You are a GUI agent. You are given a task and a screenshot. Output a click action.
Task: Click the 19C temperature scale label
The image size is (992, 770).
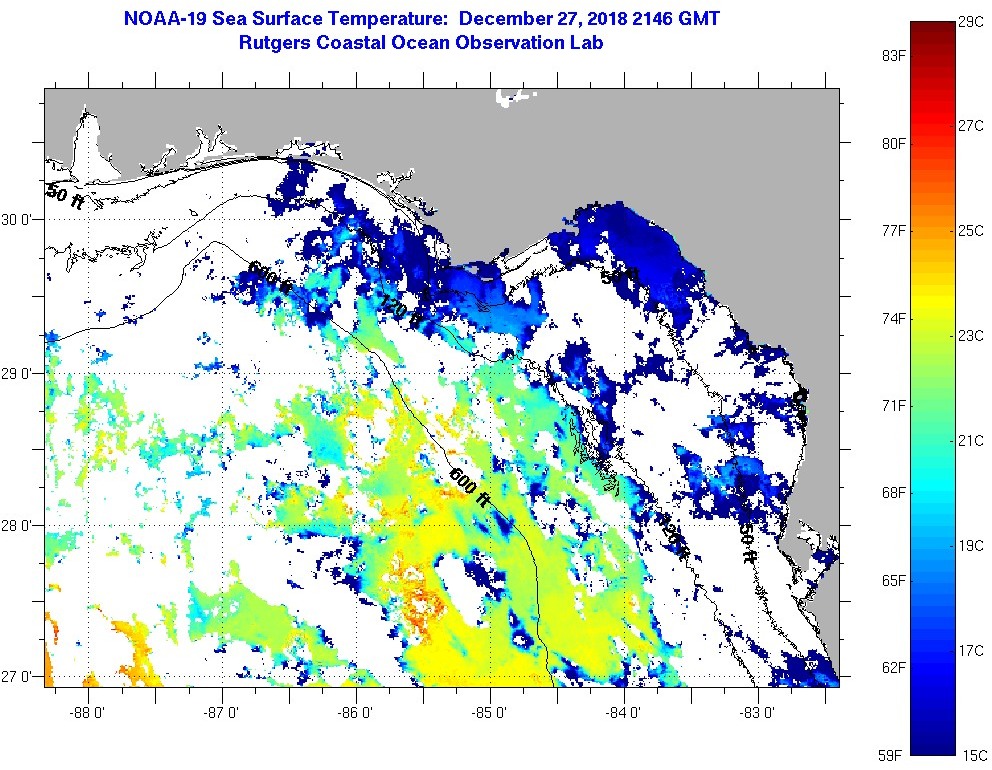pyautogui.click(x=971, y=546)
